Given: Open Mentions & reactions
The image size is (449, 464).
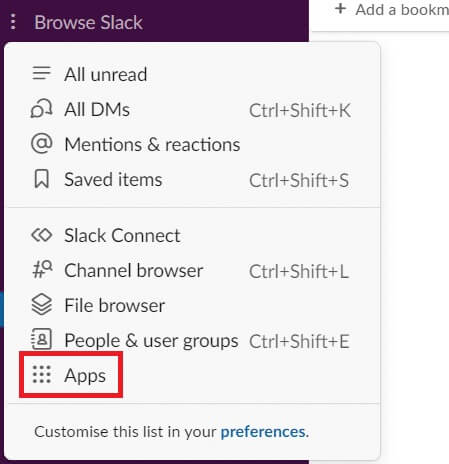Looking at the screenshot, I should (152, 145).
